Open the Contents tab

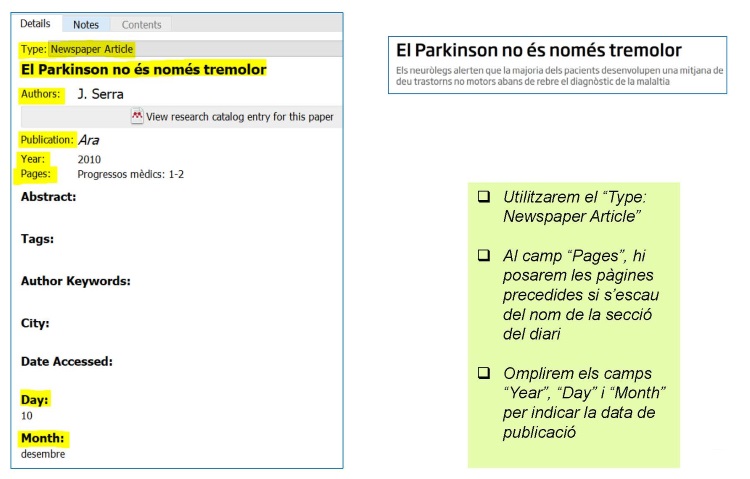(141, 24)
